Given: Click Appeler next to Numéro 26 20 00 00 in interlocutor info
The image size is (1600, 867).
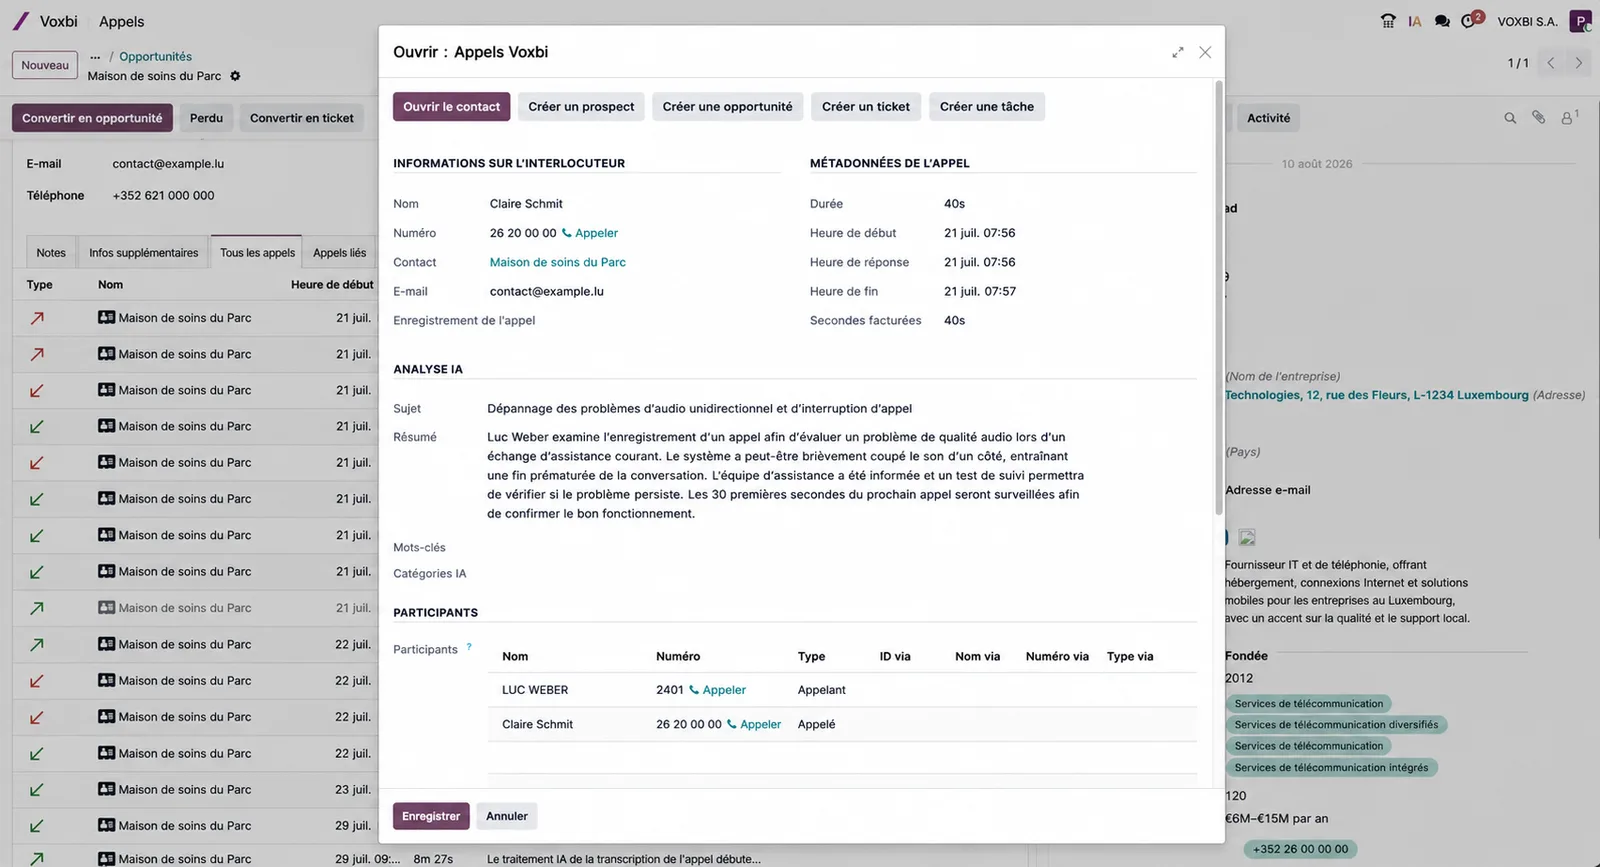Looking at the screenshot, I should (590, 233).
